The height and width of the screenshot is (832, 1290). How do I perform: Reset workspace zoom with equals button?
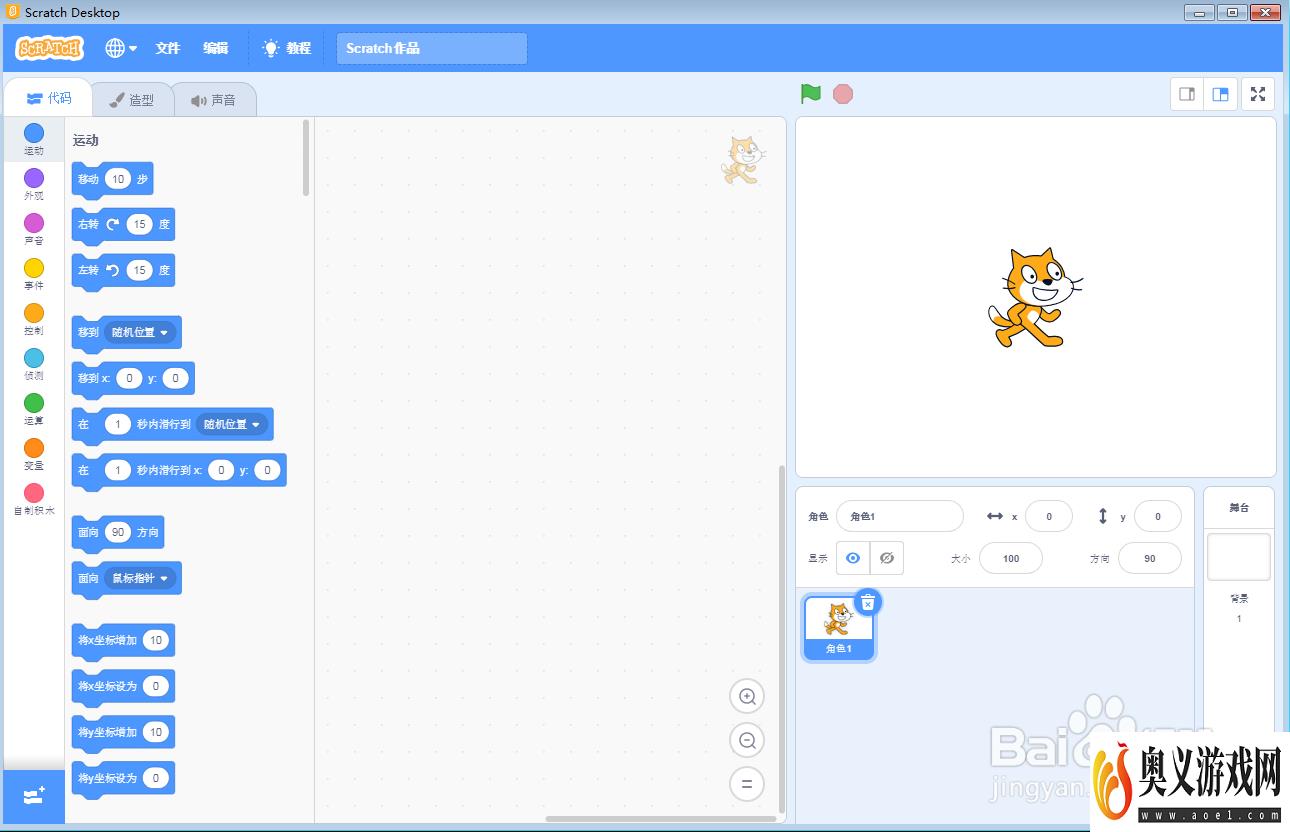point(747,783)
